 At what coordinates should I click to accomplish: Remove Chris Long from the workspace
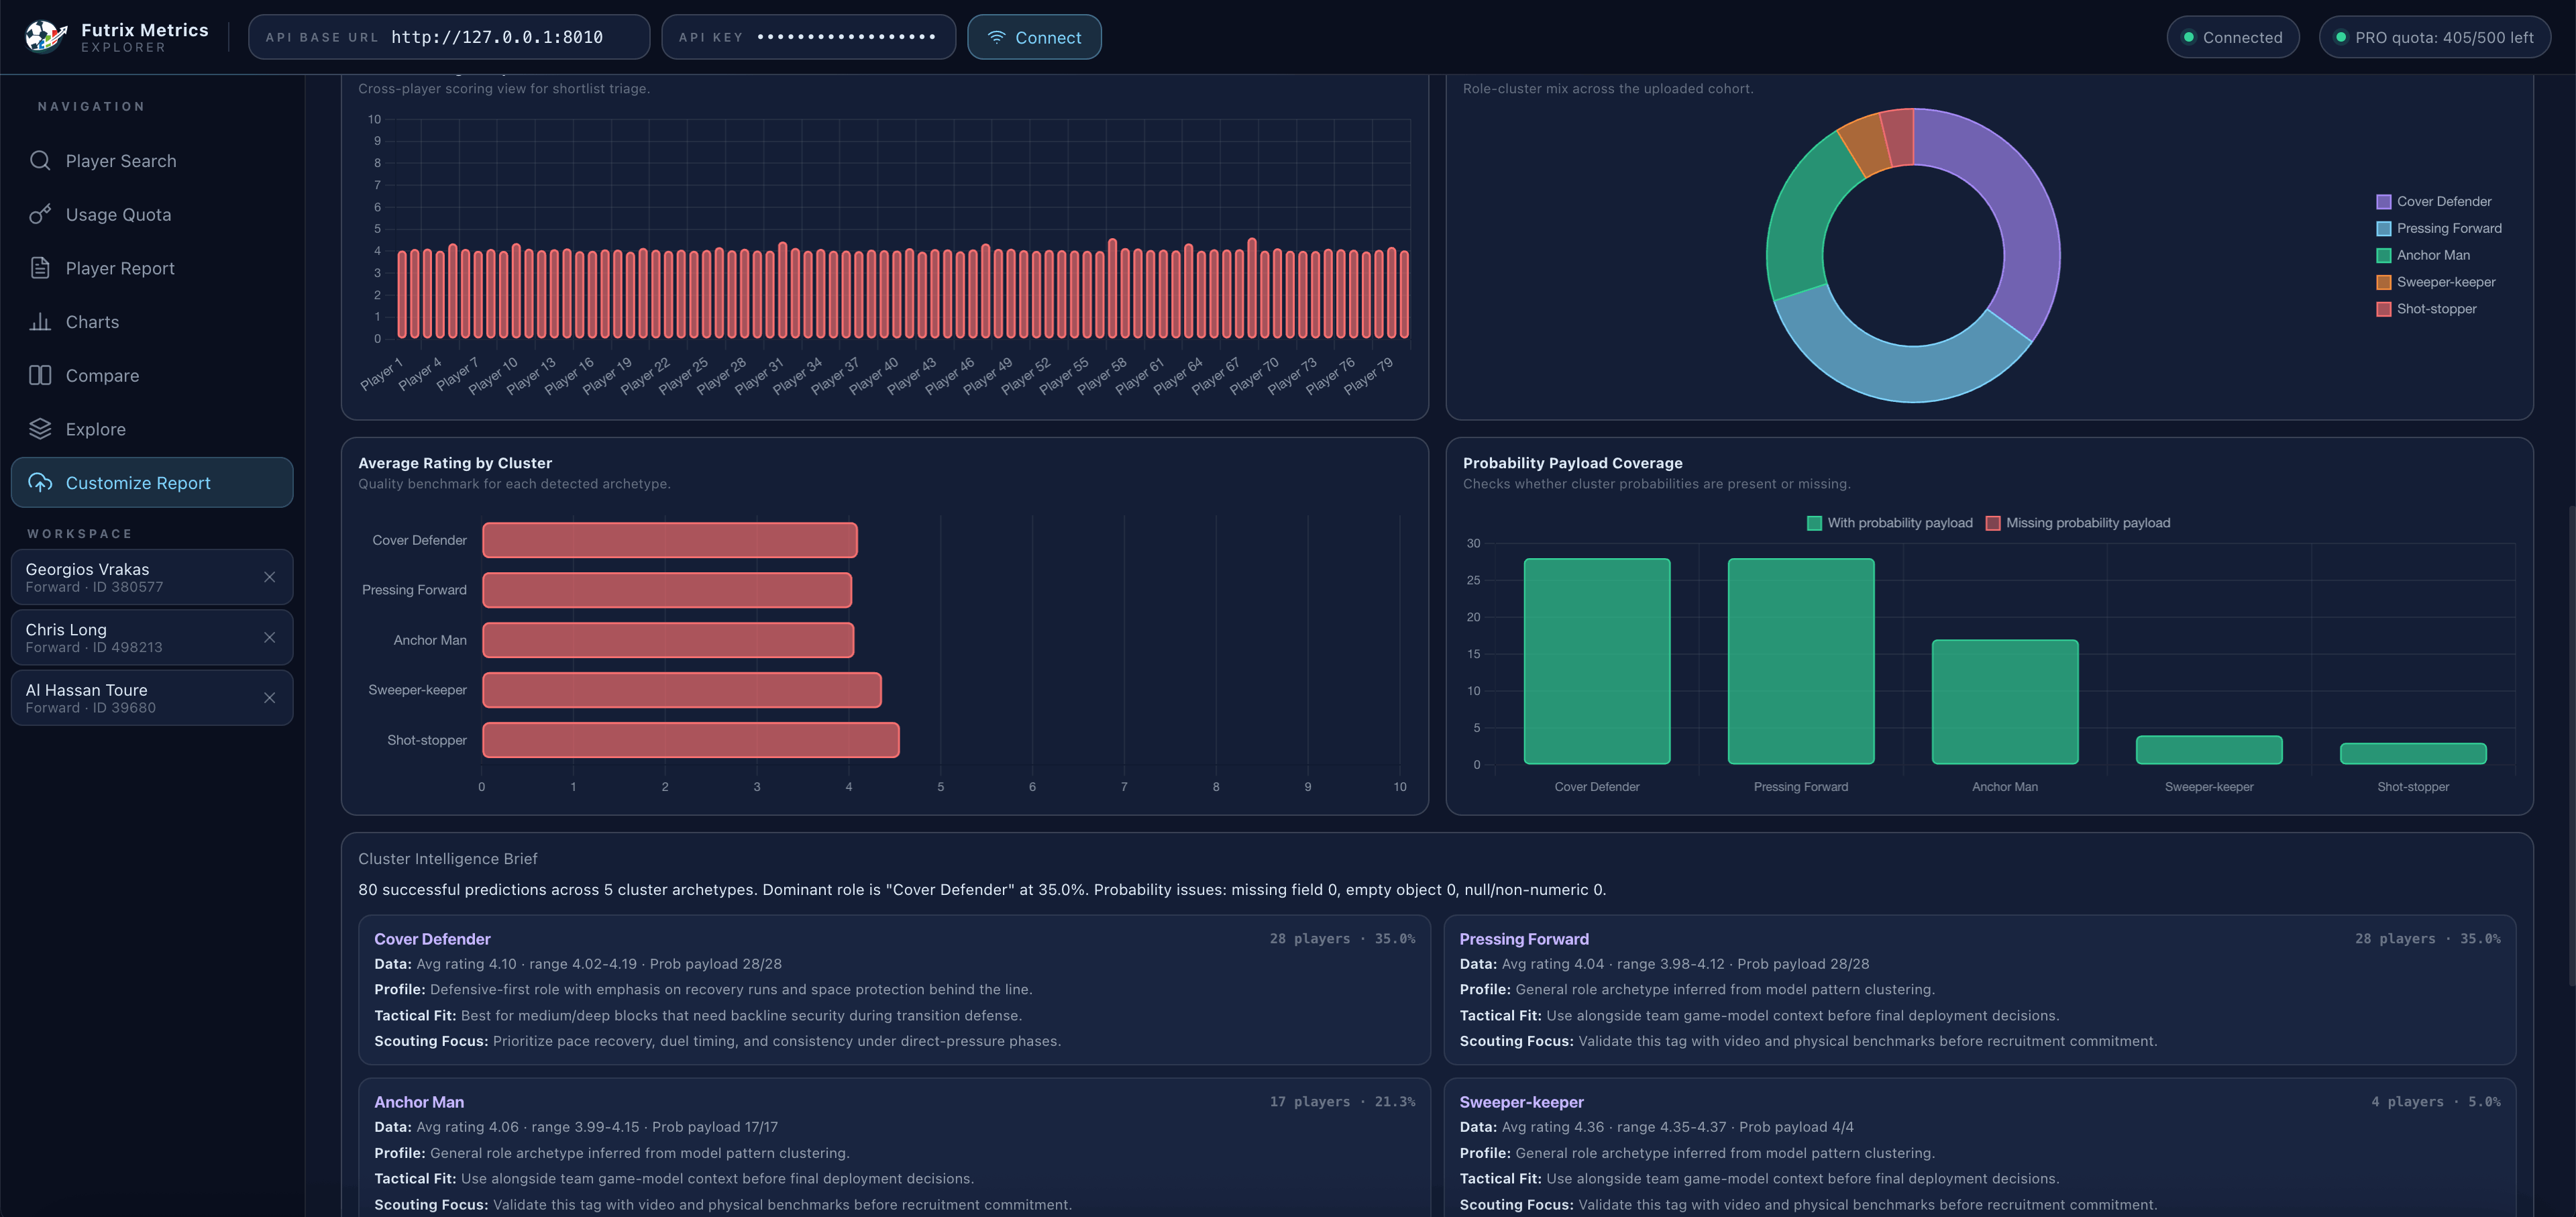click(270, 637)
